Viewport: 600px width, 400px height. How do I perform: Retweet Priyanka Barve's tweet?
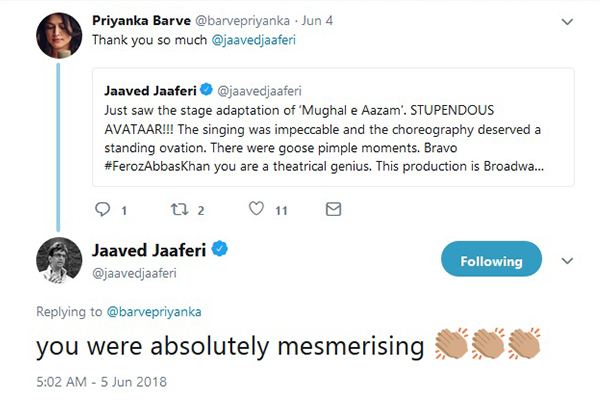click(179, 209)
